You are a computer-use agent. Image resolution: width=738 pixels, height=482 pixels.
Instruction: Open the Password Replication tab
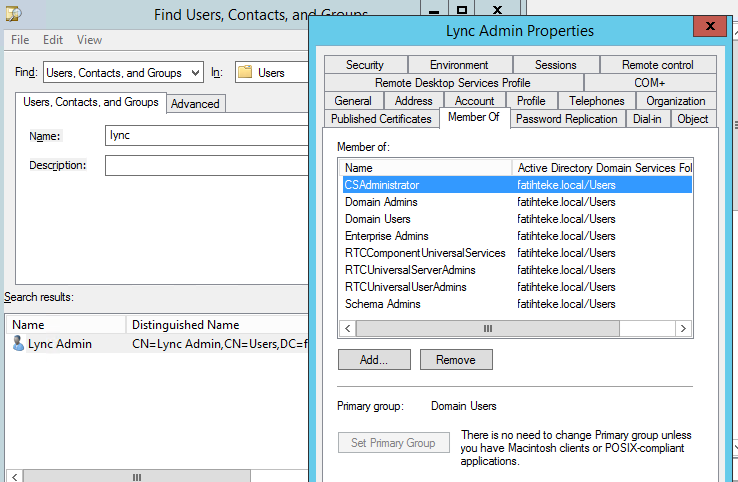coord(567,119)
